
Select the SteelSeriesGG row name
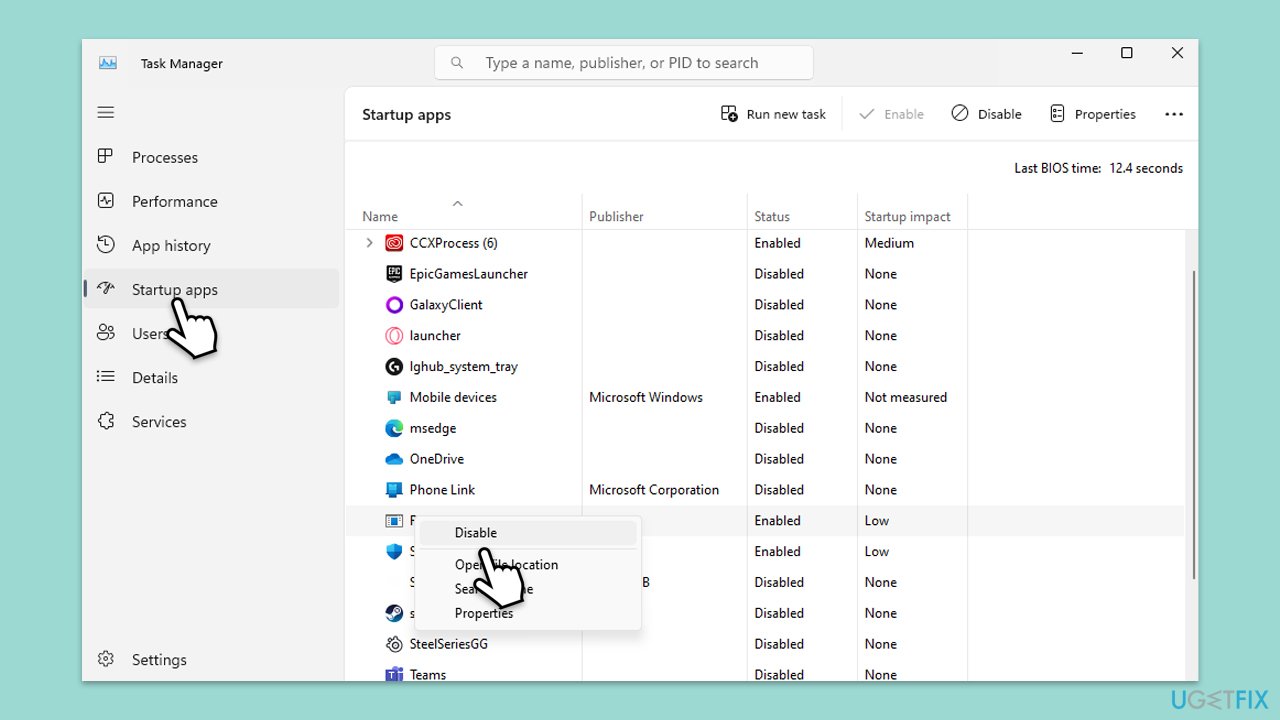coord(449,644)
